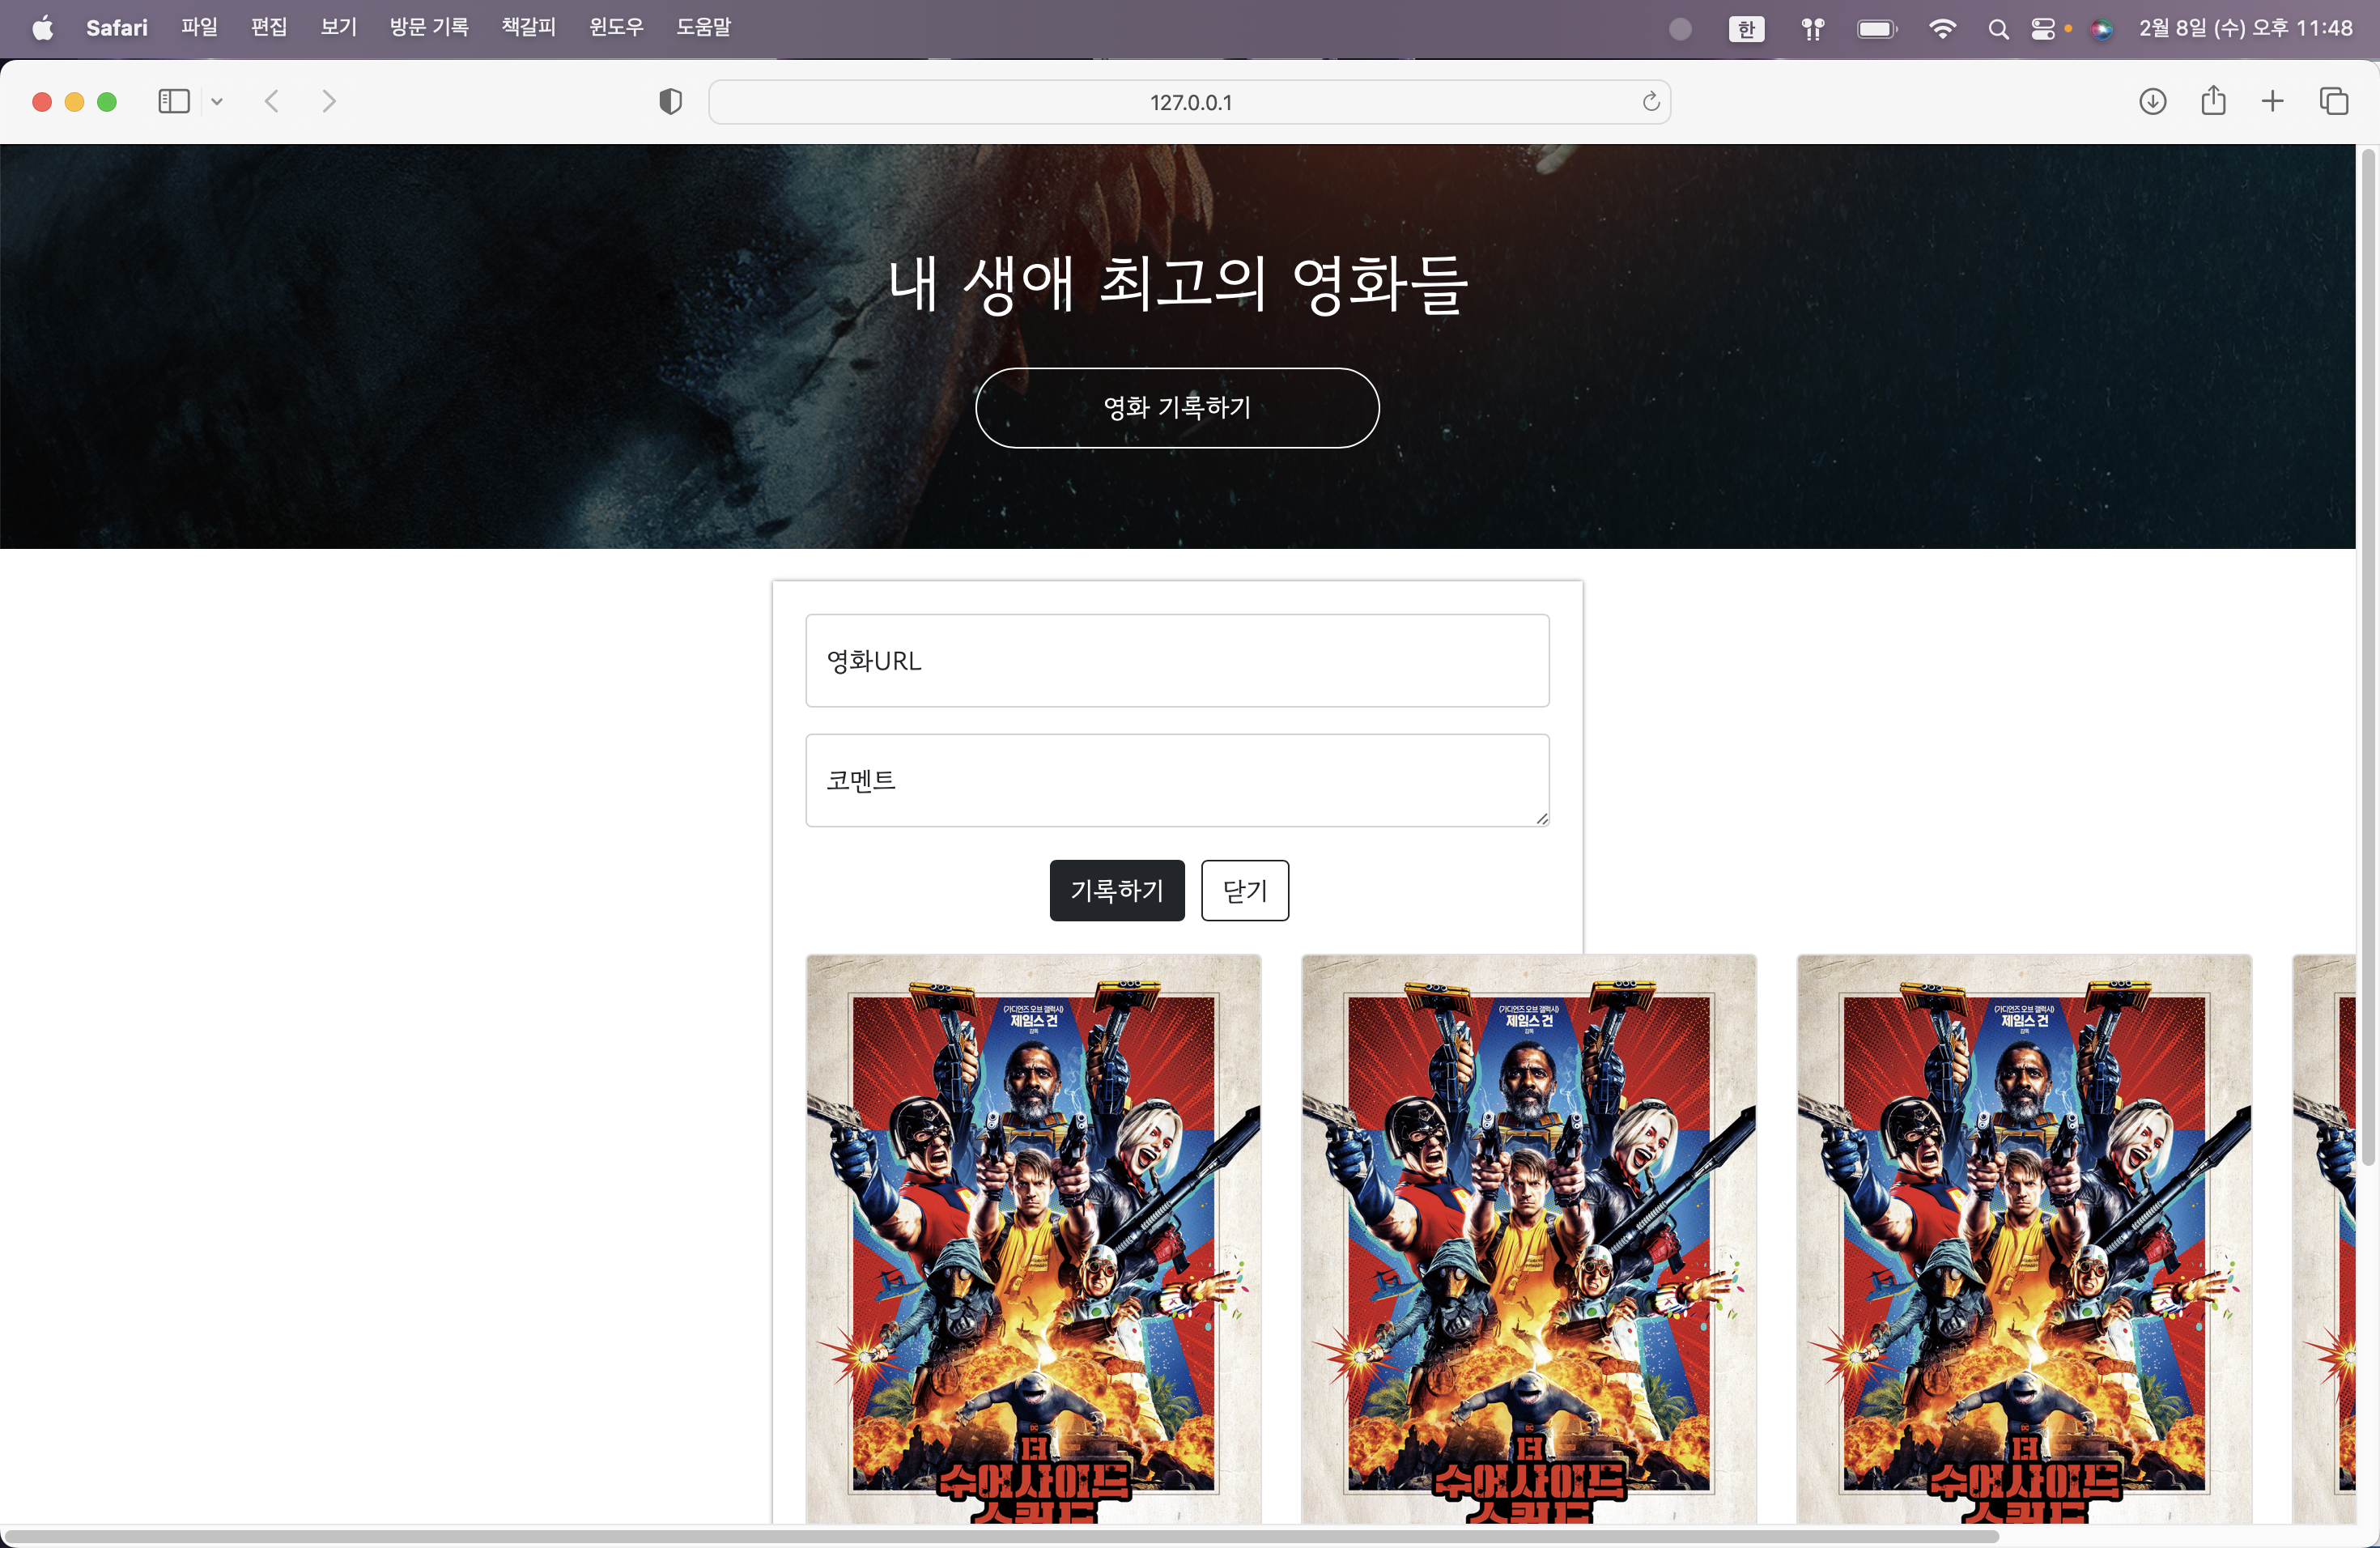Open the 파일 menu
This screenshot has height=1548, width=2380.
(x=199, y=28)
